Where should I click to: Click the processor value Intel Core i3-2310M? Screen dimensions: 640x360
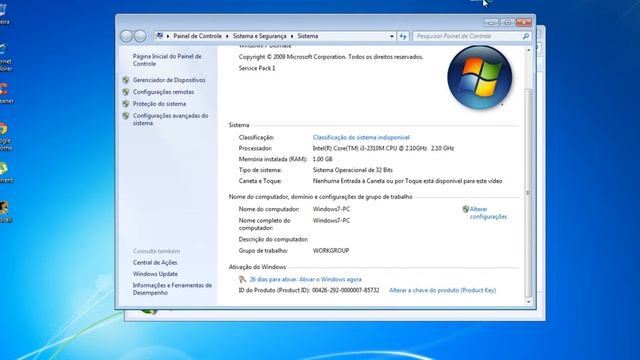tap(383, 149)
